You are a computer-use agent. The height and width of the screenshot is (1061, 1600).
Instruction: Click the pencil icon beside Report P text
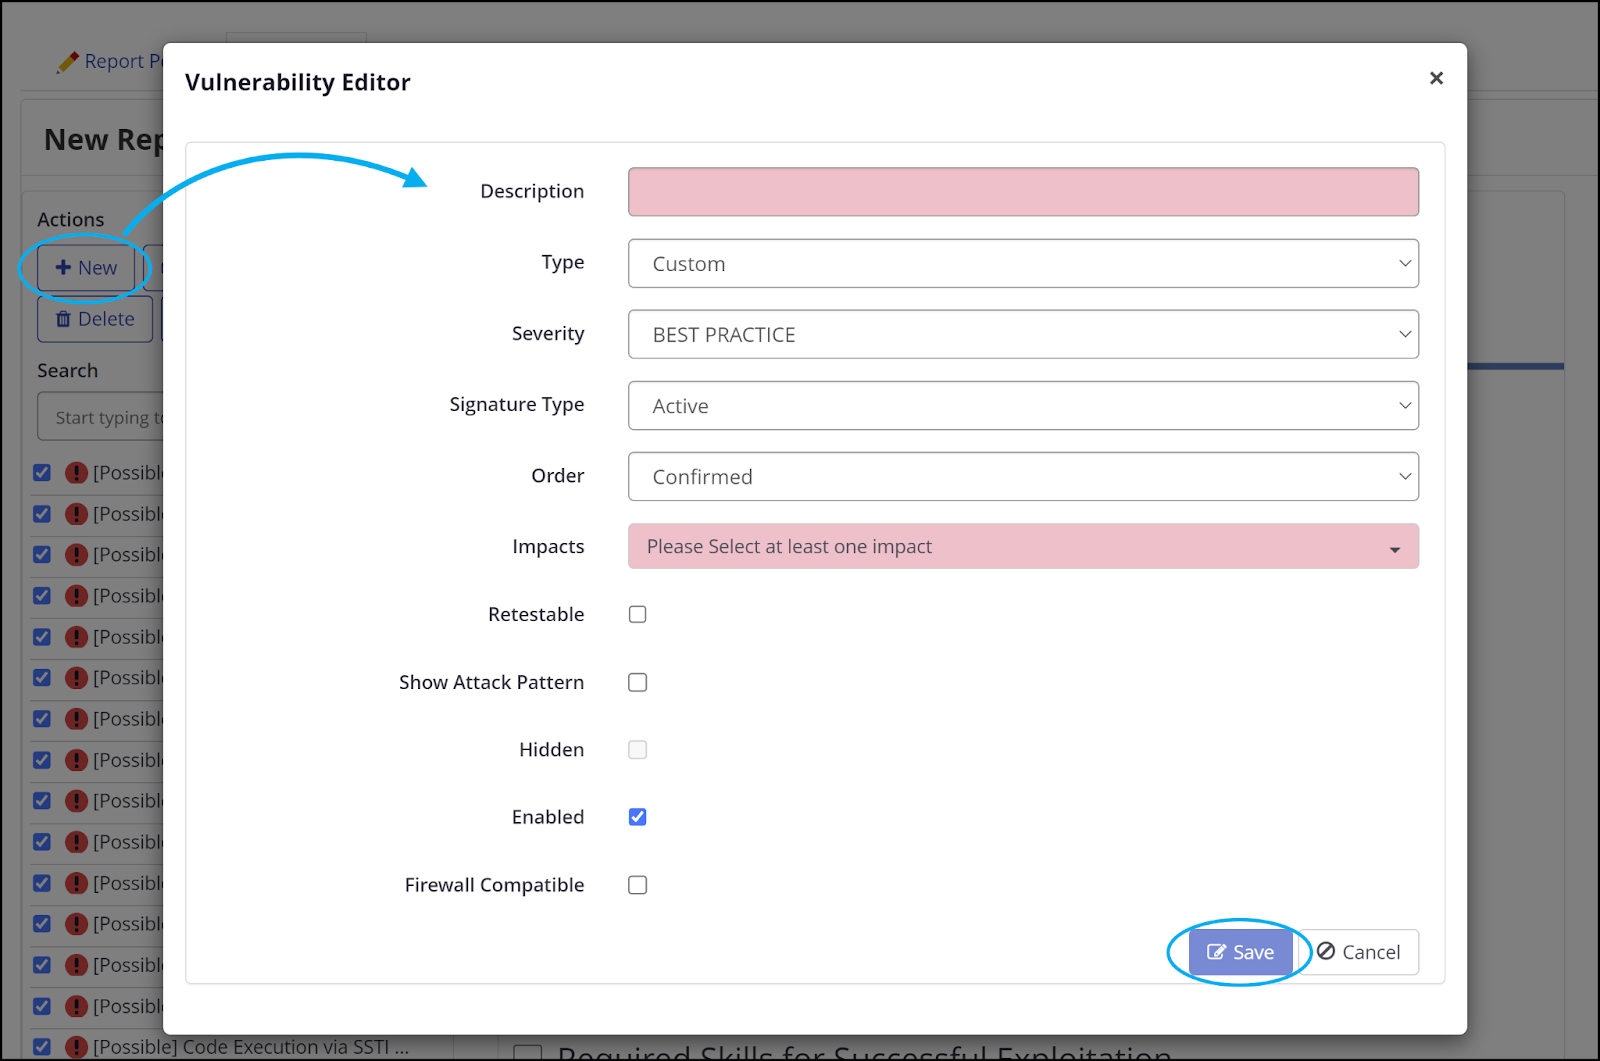(x=68, y=60)
